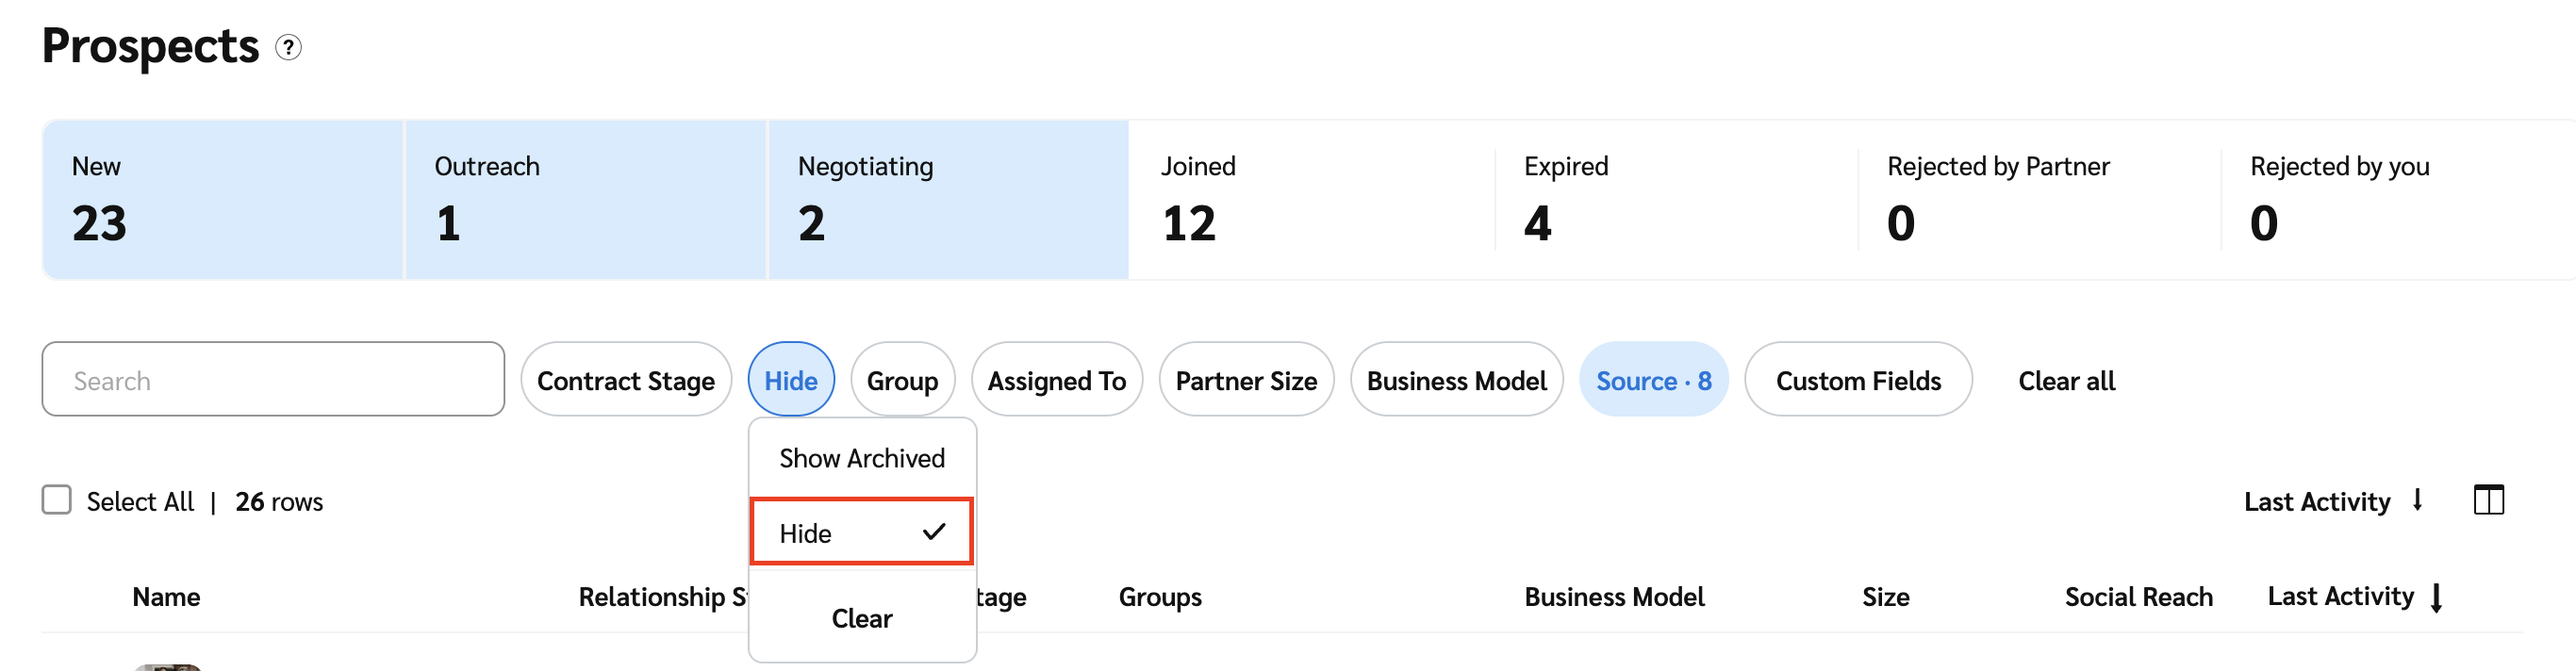The width and height of the screenshot is (2576, 671).
Task: Open the column layout icon
Action: (2488, 500)
